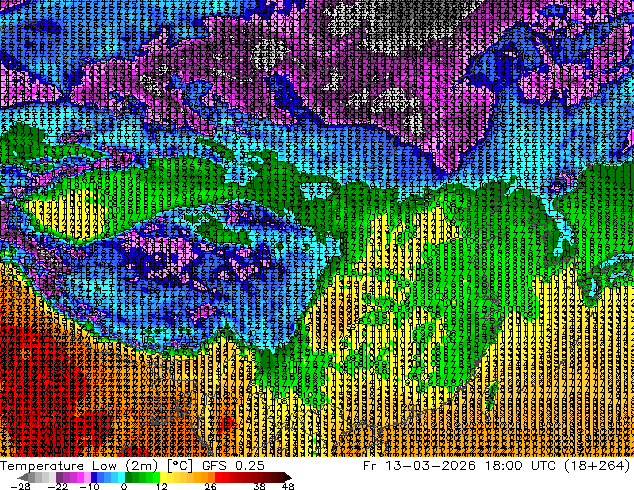This screenshot has height=490, width=634.
Task: Click the '-28' legend label
Action: tap(20, 486)
